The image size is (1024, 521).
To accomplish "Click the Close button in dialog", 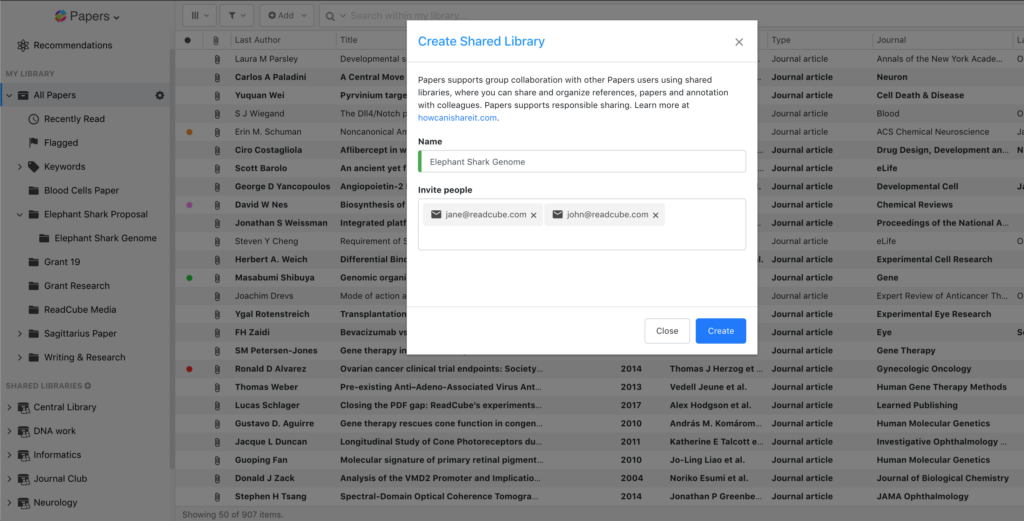I will tap(667, 331).
